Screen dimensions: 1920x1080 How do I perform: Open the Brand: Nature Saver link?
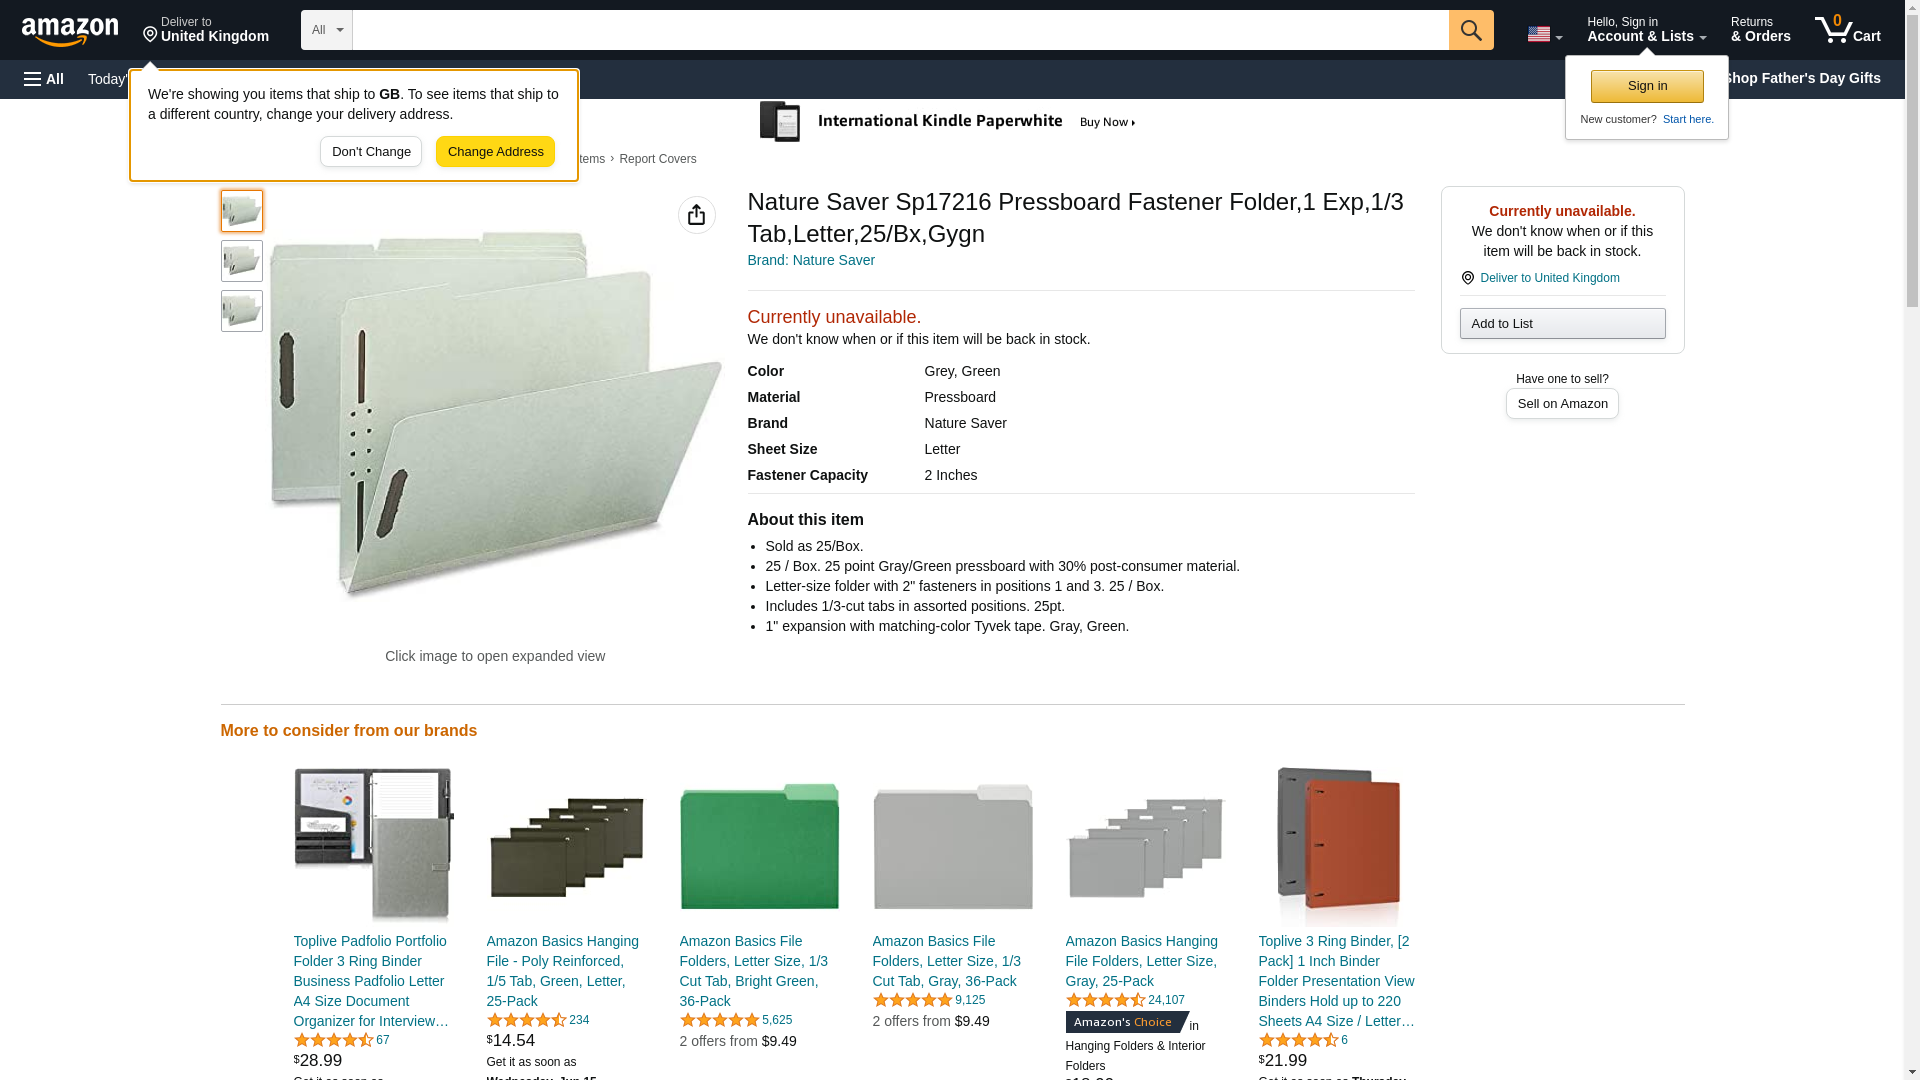[810, 260]
